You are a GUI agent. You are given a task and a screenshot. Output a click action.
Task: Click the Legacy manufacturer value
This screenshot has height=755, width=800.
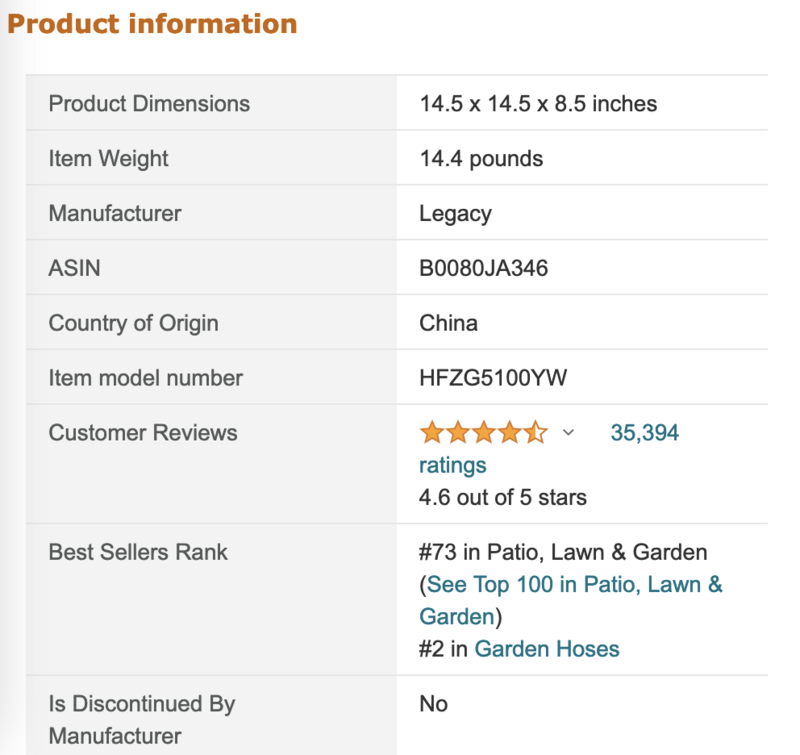pyautogui.click(x=455, y=213)
